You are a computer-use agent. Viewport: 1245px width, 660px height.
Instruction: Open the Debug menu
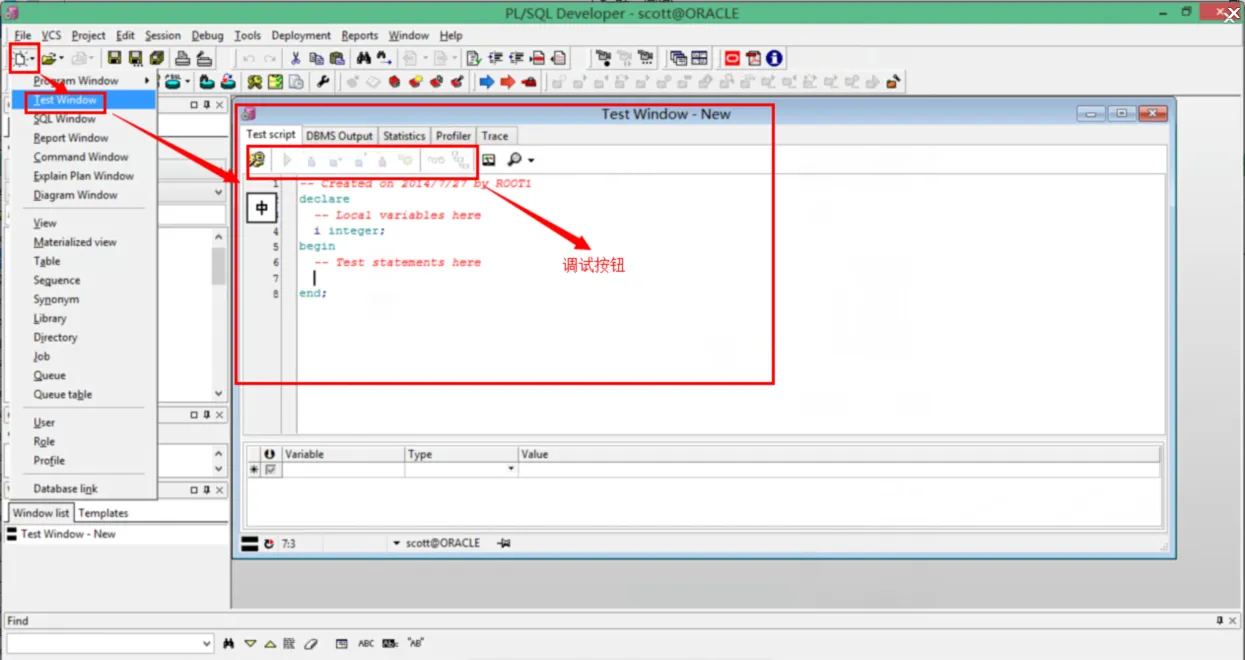207,35
